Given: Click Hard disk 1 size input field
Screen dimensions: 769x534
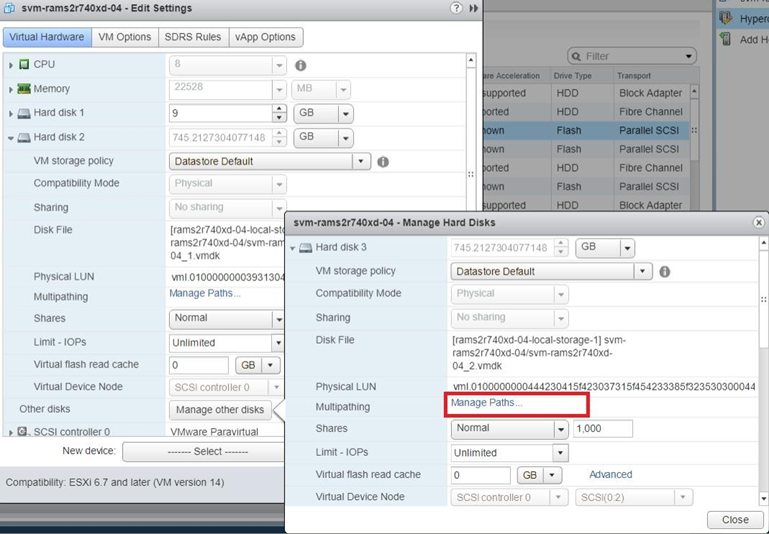Looking at the screenshot, I should [220, 114].
